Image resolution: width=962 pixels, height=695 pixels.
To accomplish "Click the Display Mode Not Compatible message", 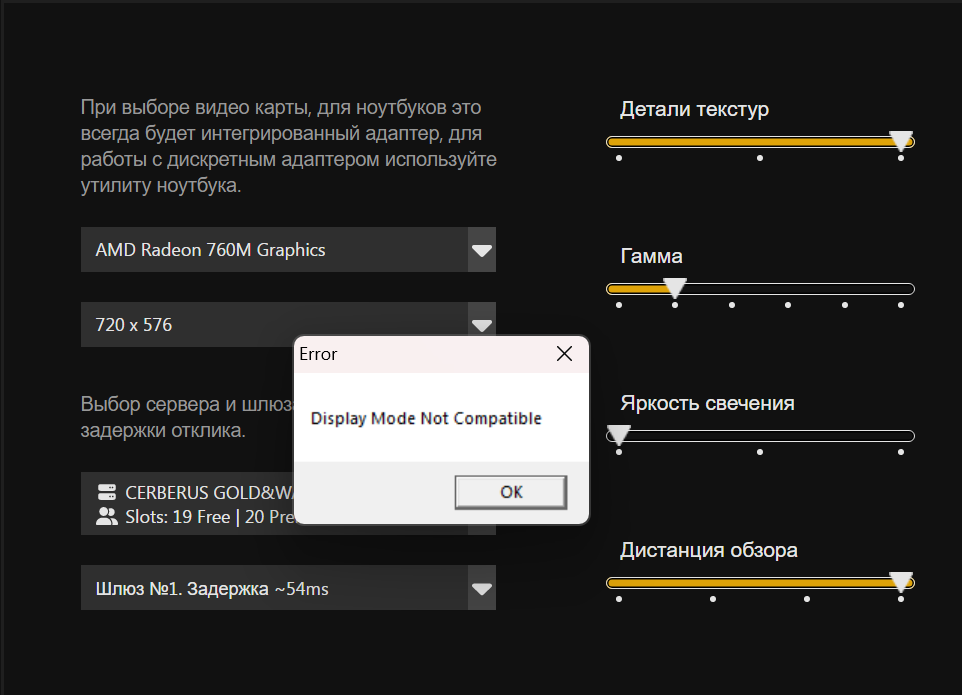I will (426, 418).
